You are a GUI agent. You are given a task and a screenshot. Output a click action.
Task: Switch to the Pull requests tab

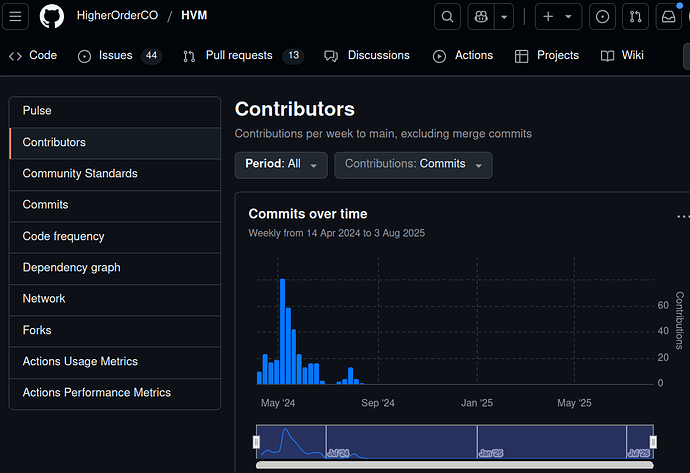243,55
